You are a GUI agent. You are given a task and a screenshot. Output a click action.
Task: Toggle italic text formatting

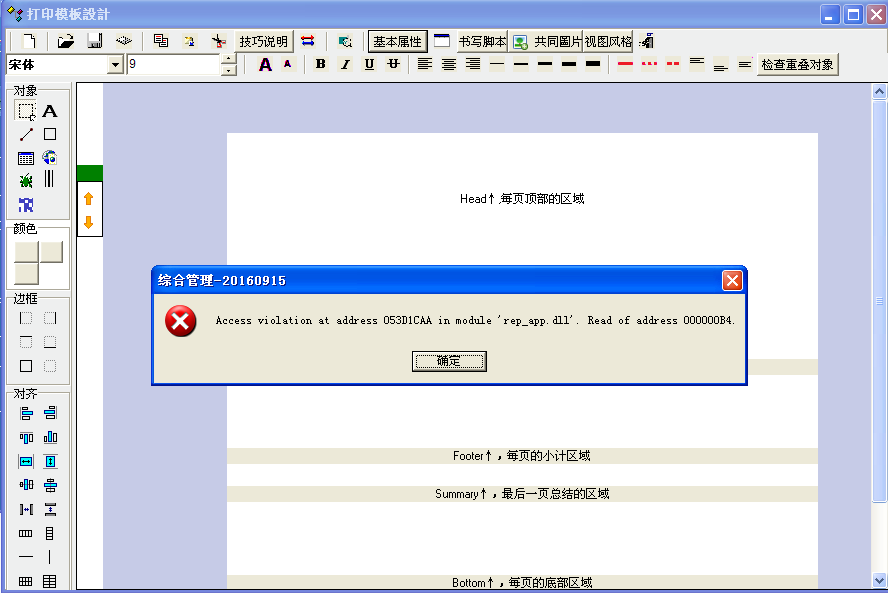point(345,64)
